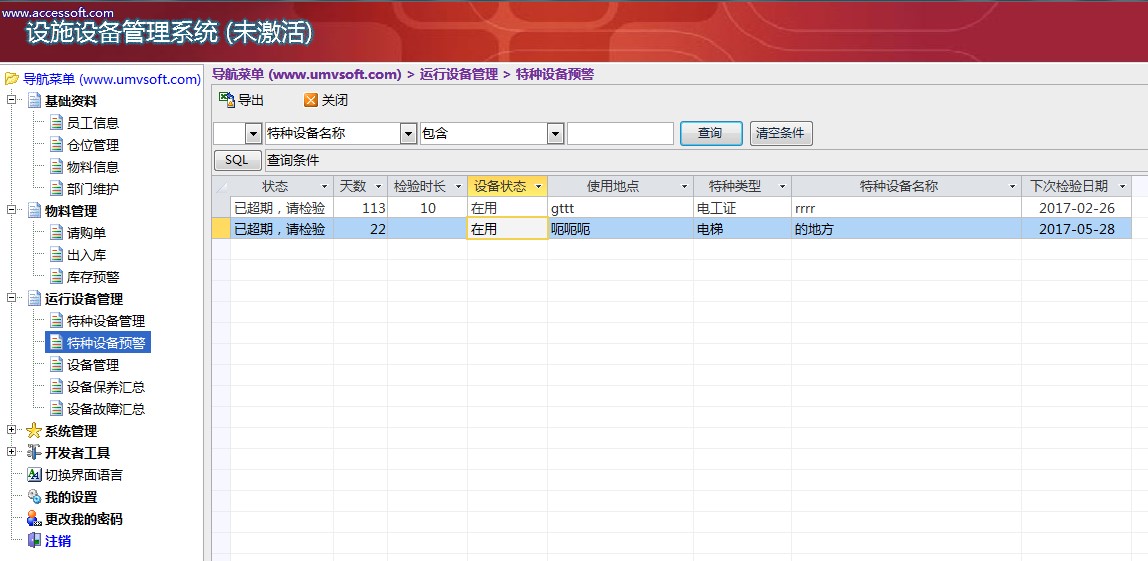1148x561 pixels.
Task: Open the 特种设备名称 field dropdown
Action: pyautogui.click(x=409, y=133)
